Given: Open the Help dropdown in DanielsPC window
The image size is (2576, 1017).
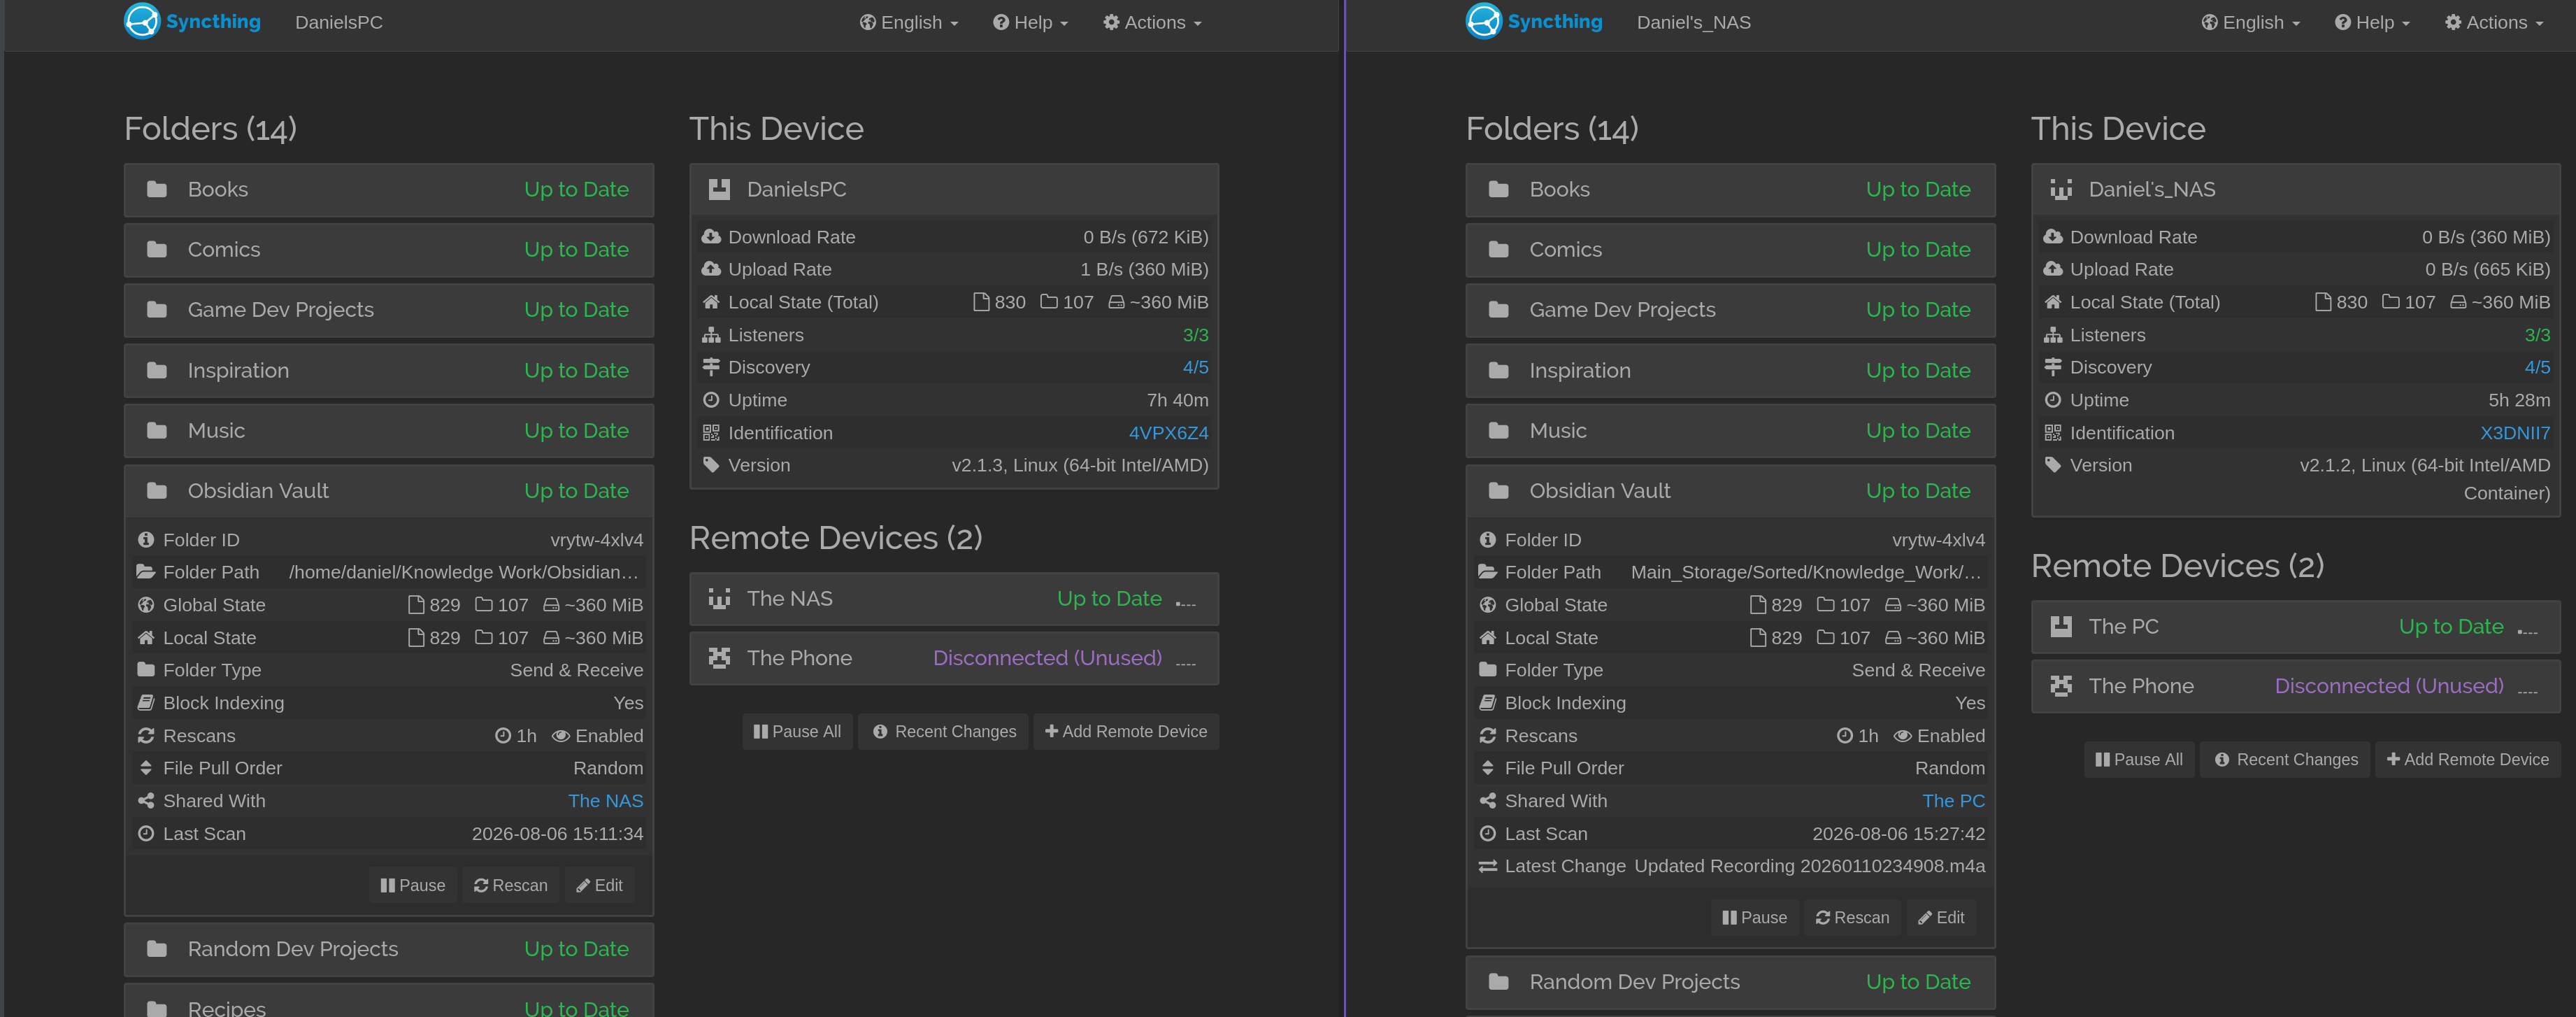Looking at the screenshot, I should tap(1031, 22).
